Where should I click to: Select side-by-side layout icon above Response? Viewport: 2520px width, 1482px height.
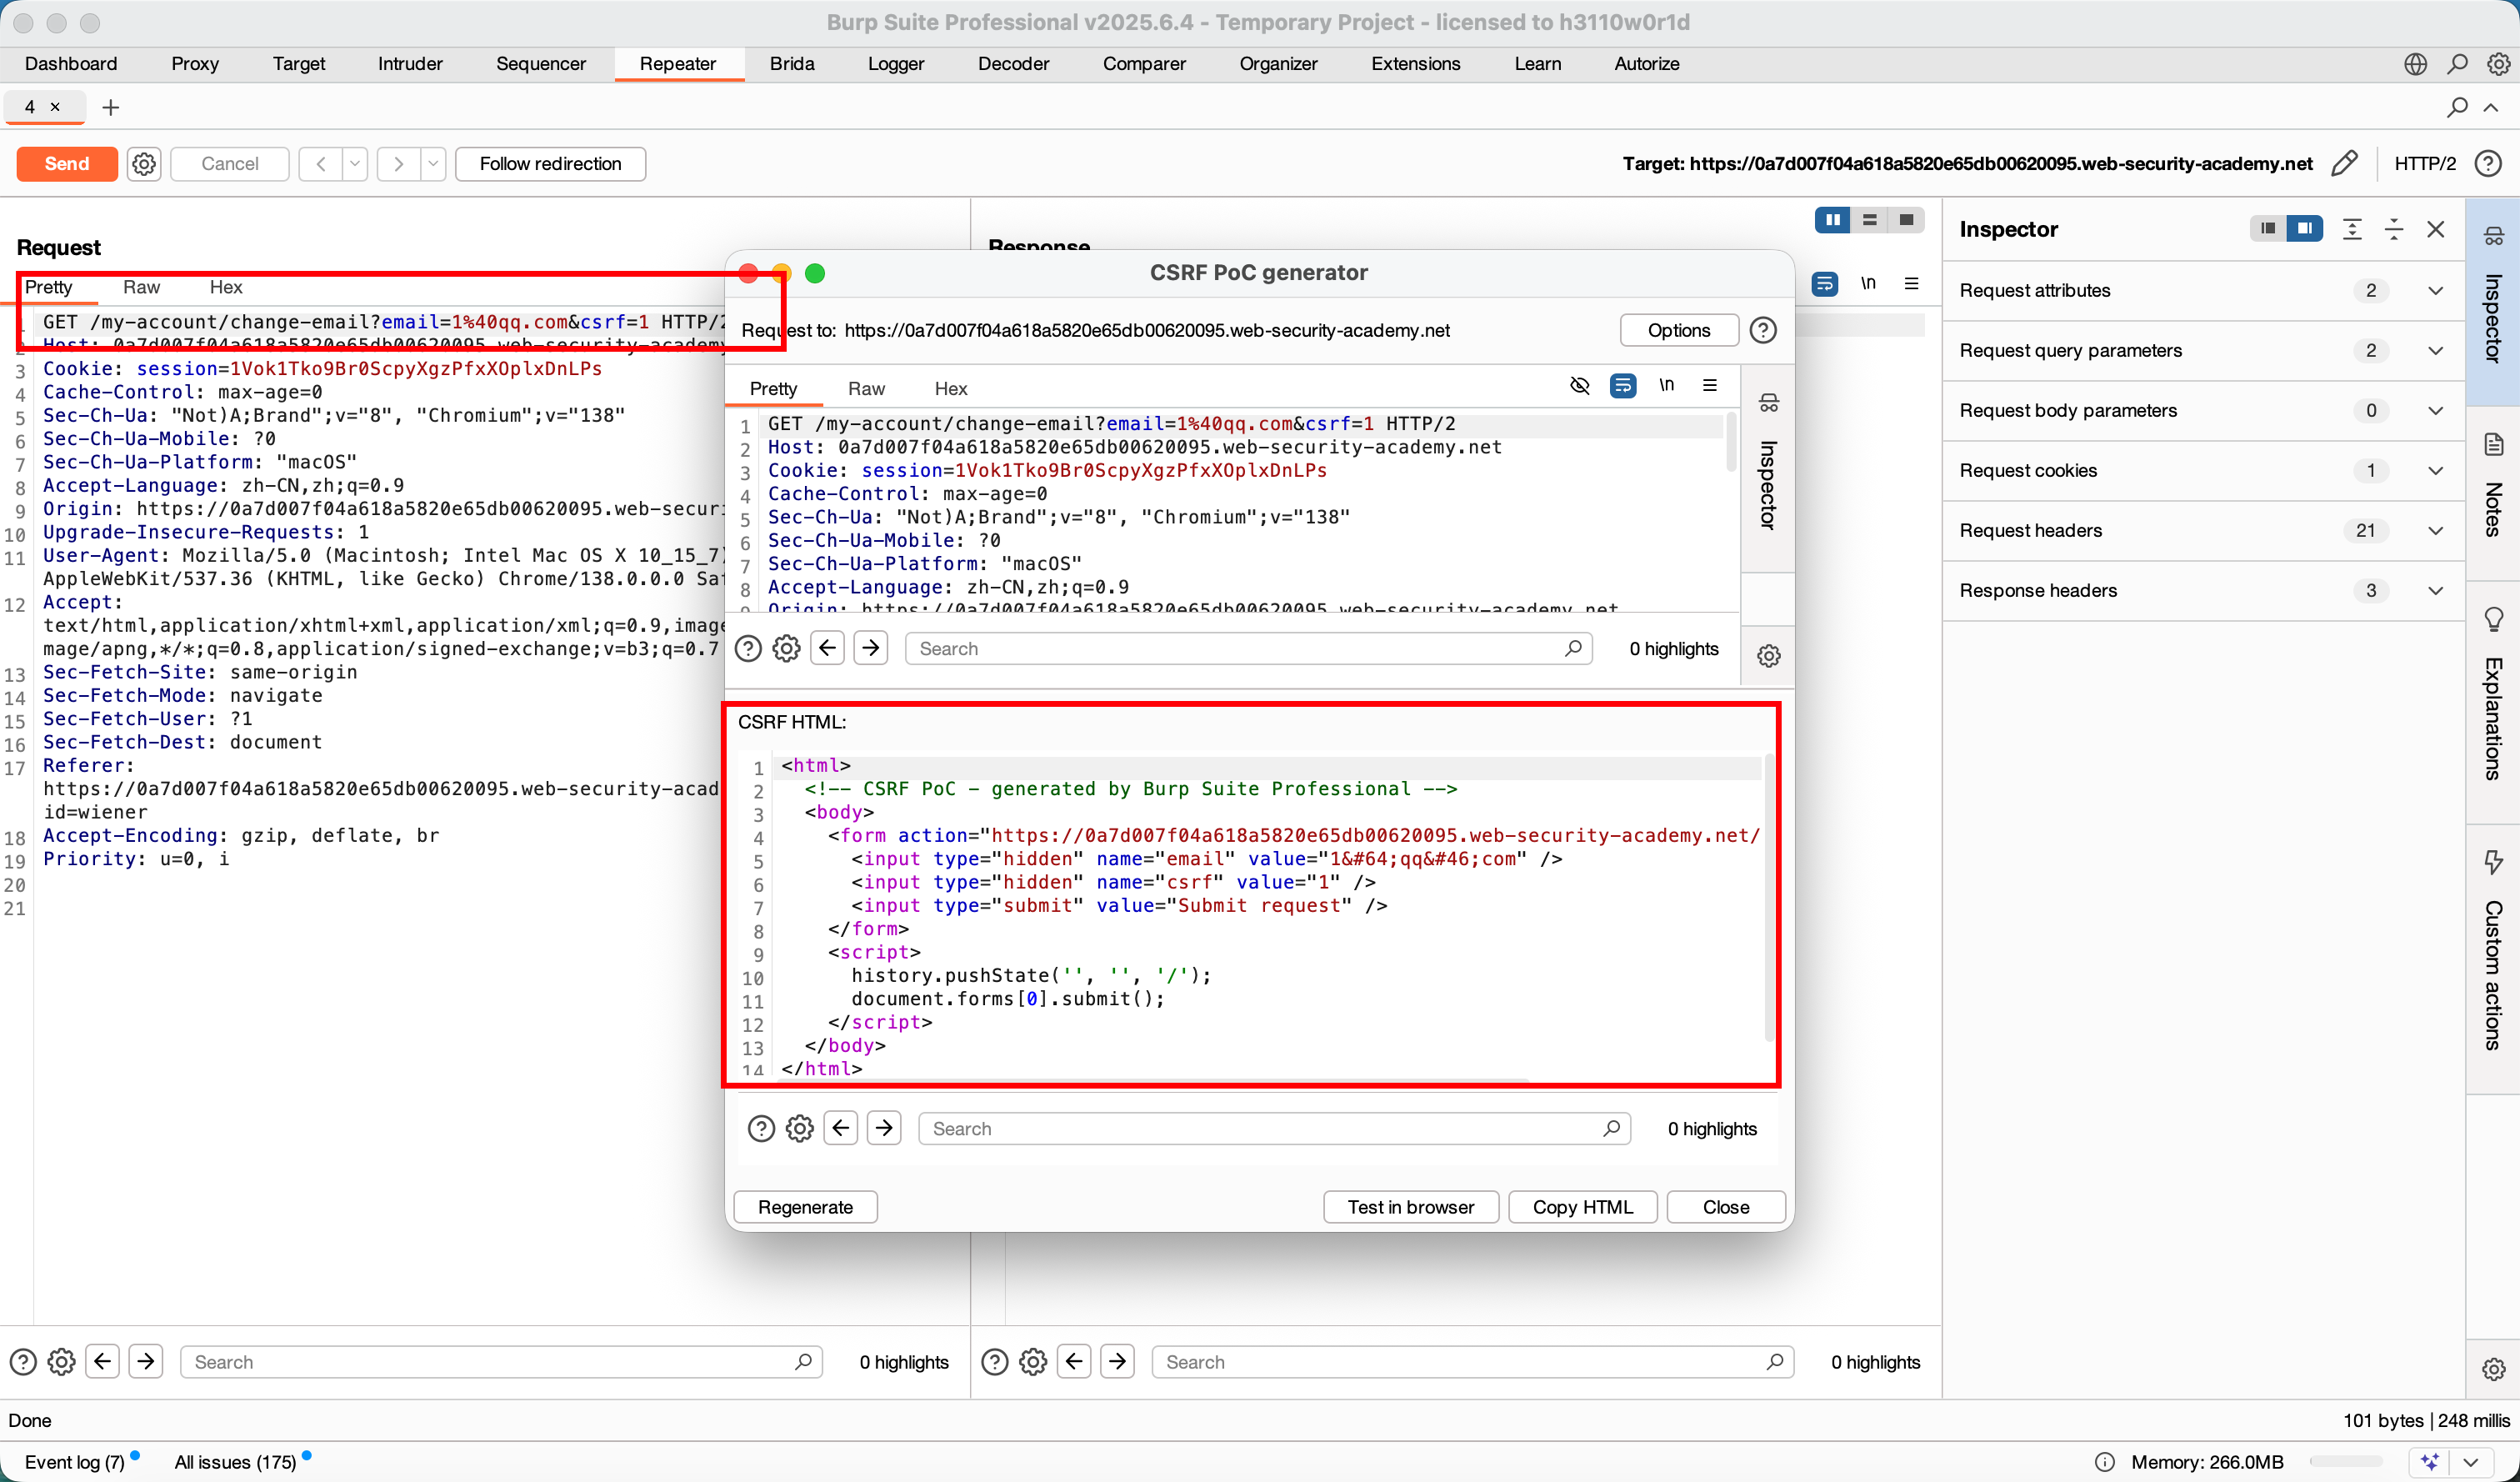coord(1832,220)
